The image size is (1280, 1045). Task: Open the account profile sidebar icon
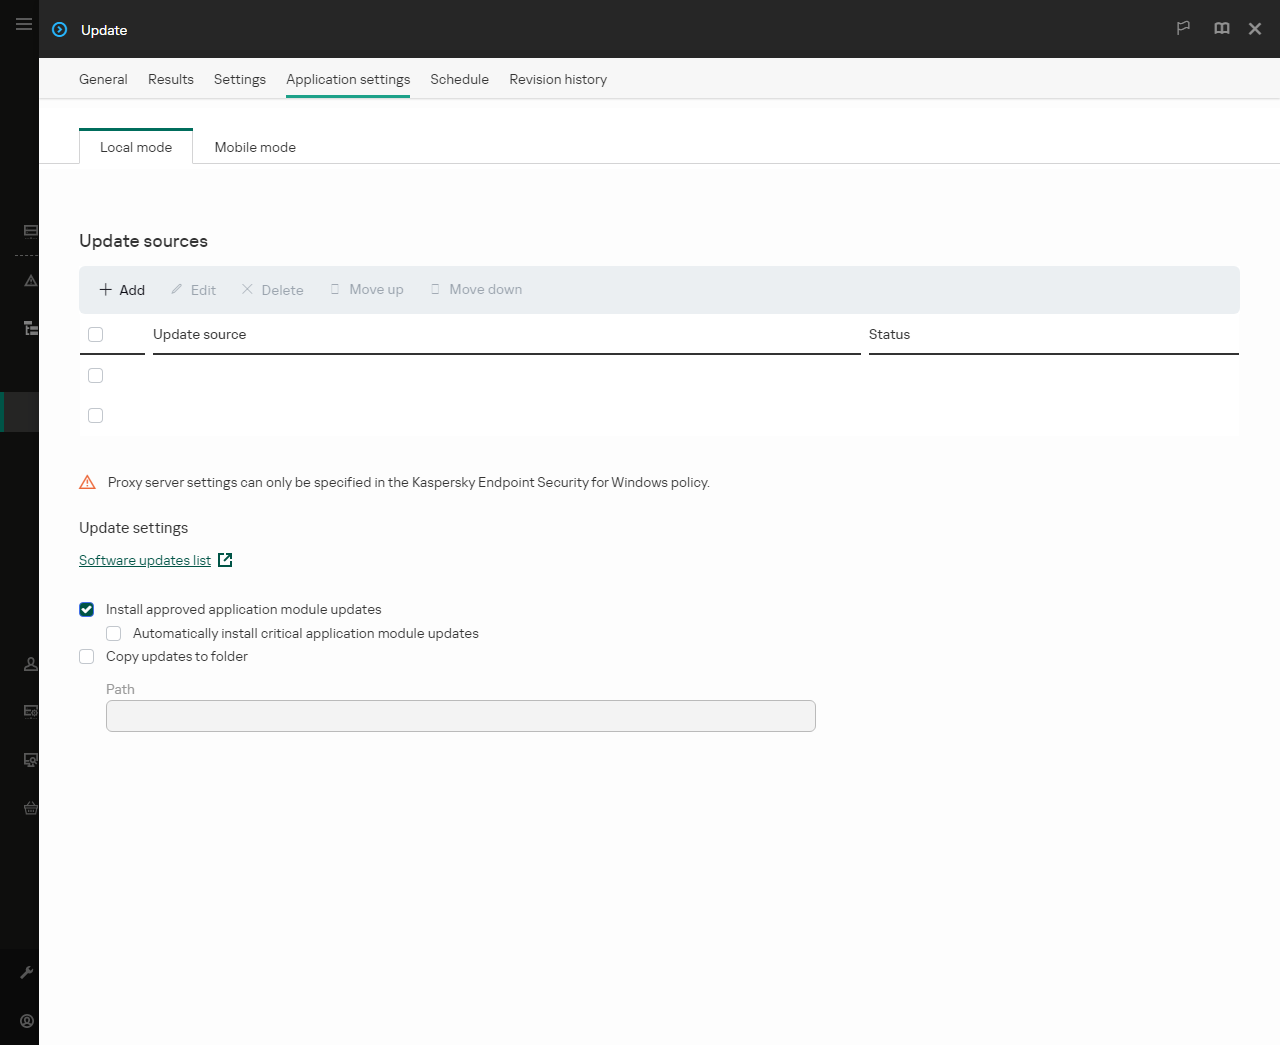click(x=27, y=1021)
